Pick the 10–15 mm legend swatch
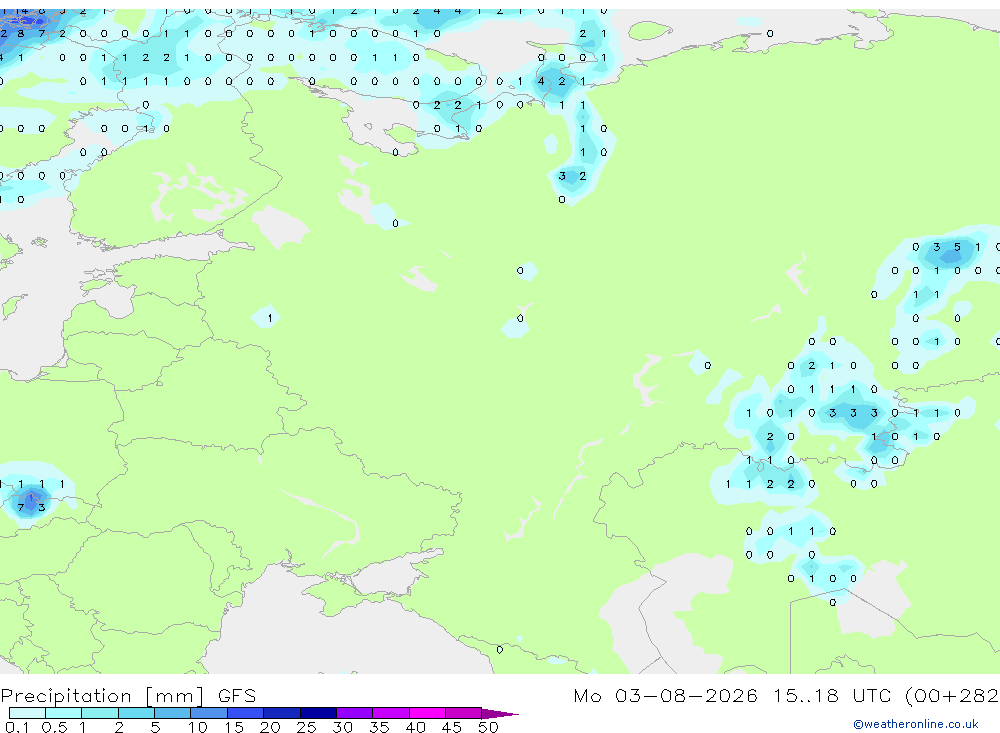This screenshot has height=733, width=1000. (x=209, y=713)
